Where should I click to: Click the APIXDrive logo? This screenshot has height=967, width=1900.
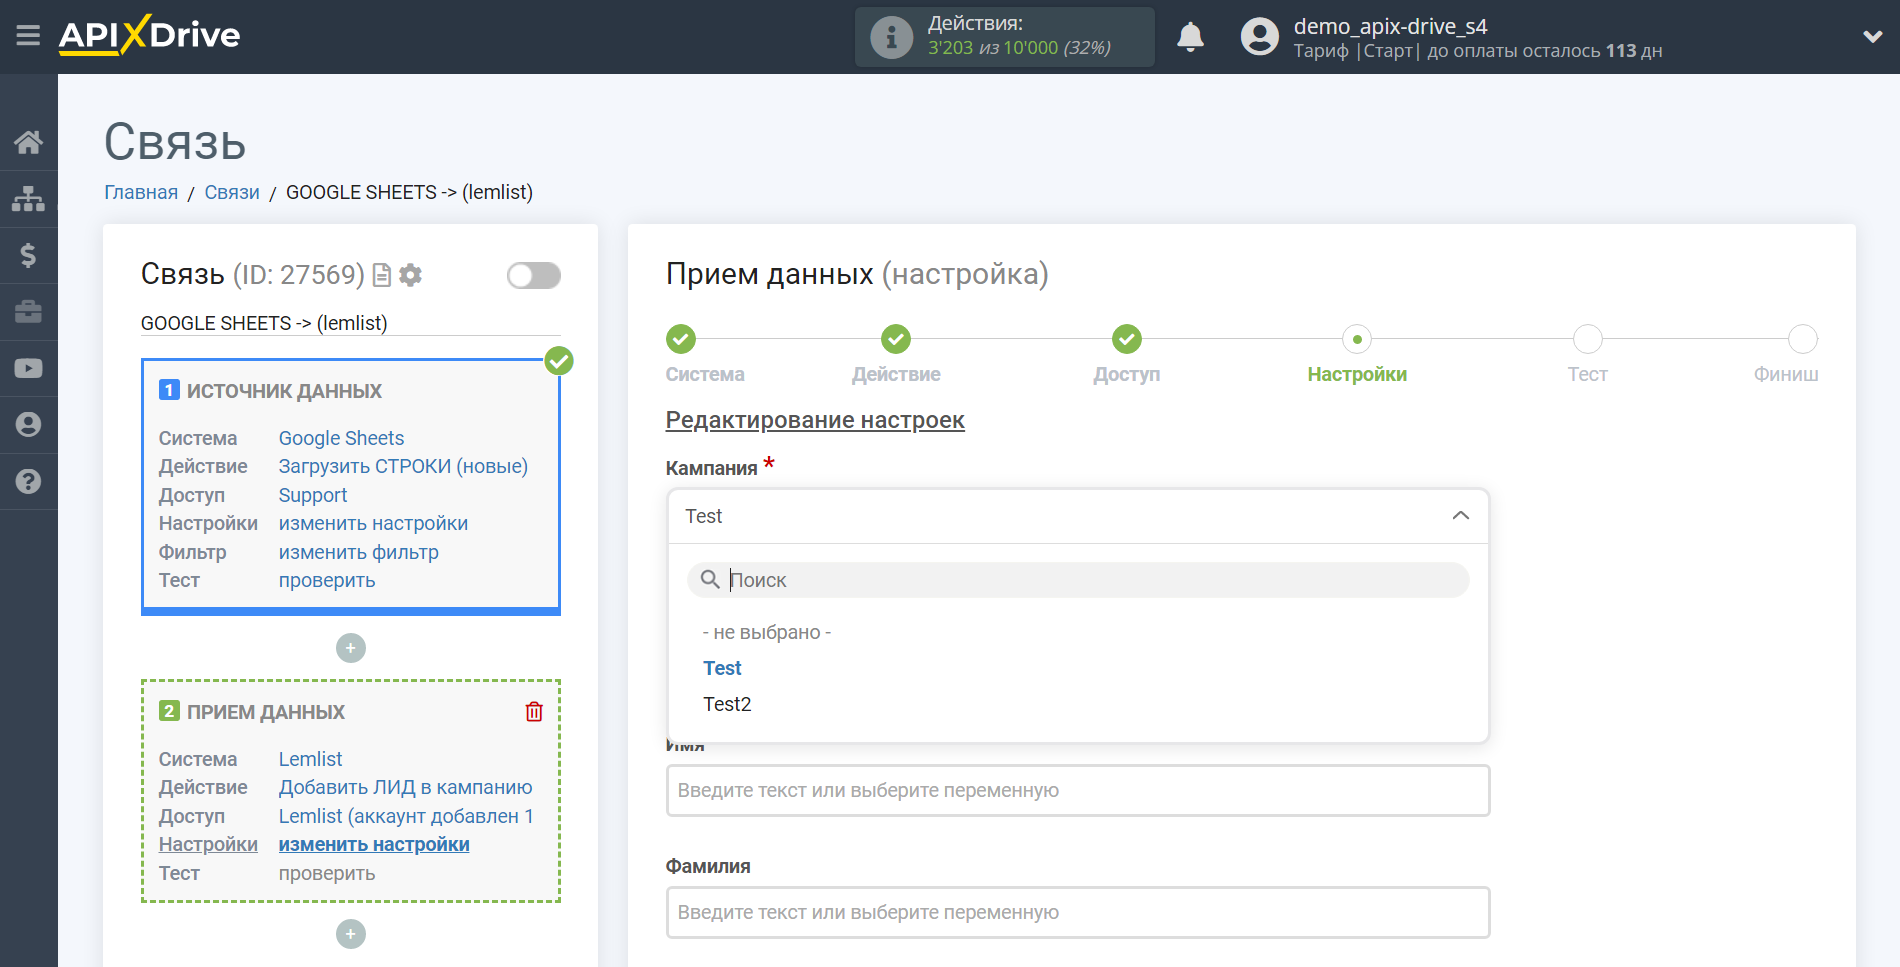tap(149, 35)
